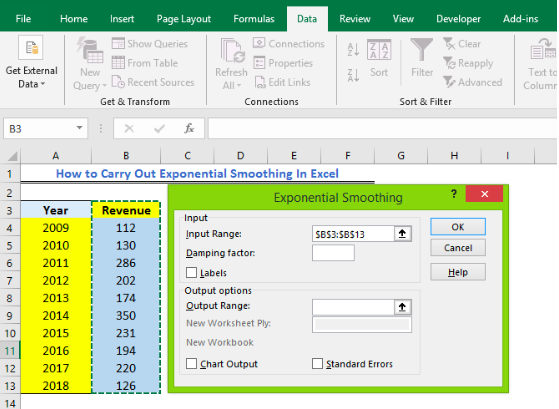
Task: Switch to the View tab
Action: point(403,19)
